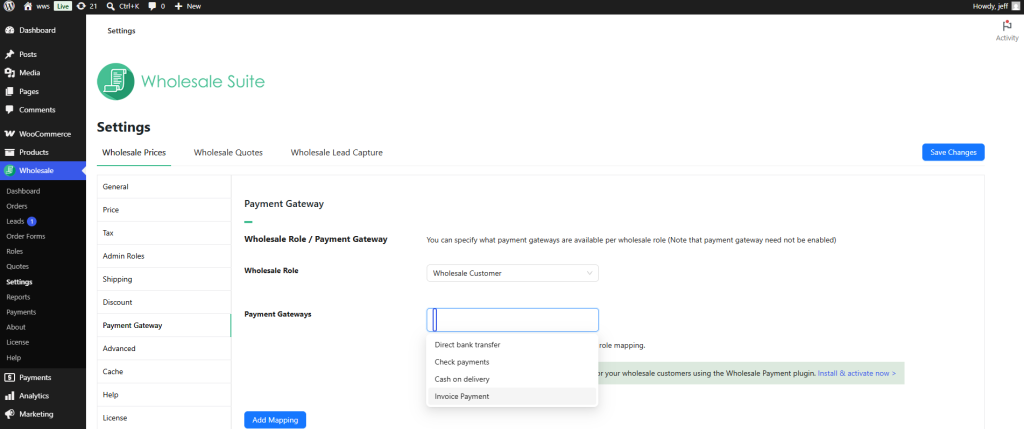This screenshot has height=429, width=1024.
Task: Click the Add Mapping button
Action: [275, 420]
